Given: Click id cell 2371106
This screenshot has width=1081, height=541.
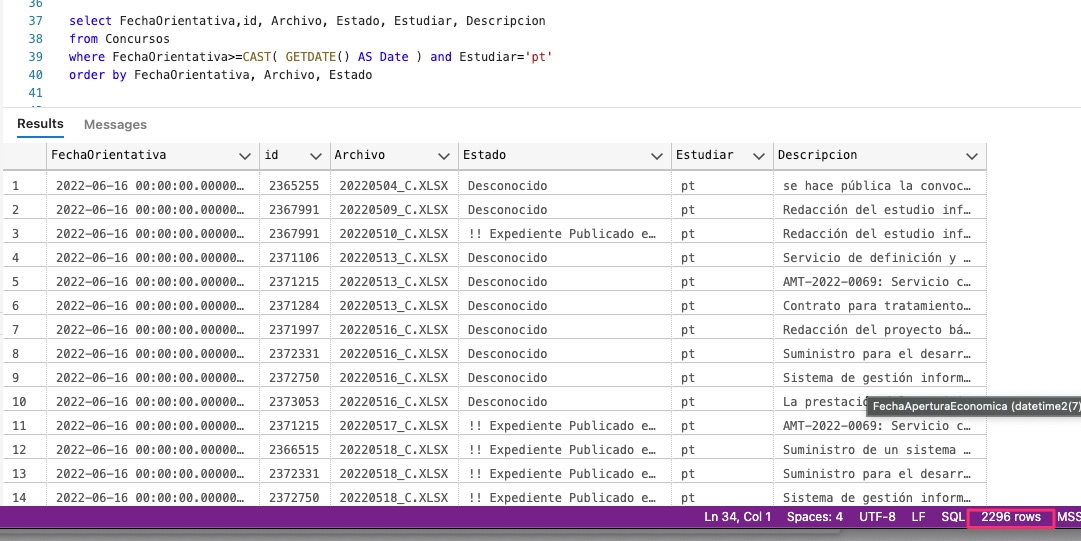Looking at the screenshot, I should point(294,258).
